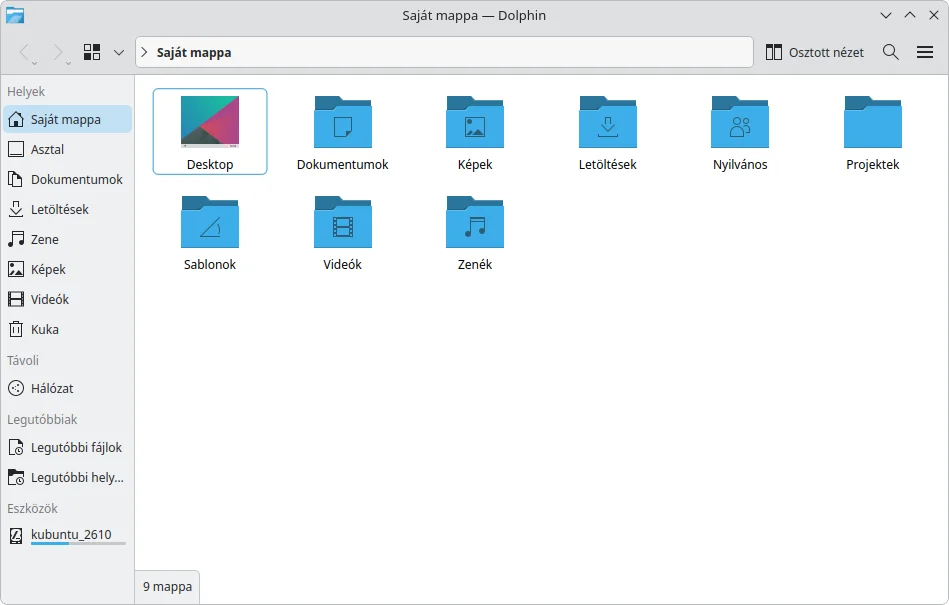Open Legutóbbi helyek entry in sidebar
Screen dimensions: 949x605
click(x=67, y=477)
